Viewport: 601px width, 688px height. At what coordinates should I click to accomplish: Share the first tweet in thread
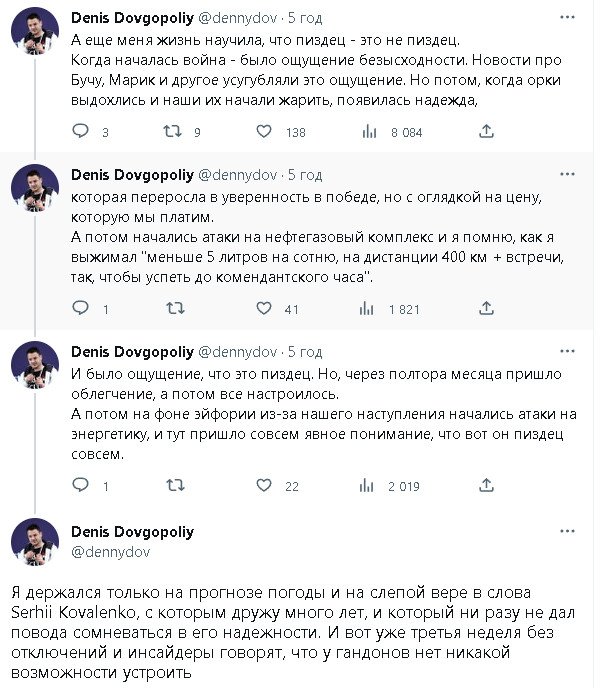click(487, 131)
